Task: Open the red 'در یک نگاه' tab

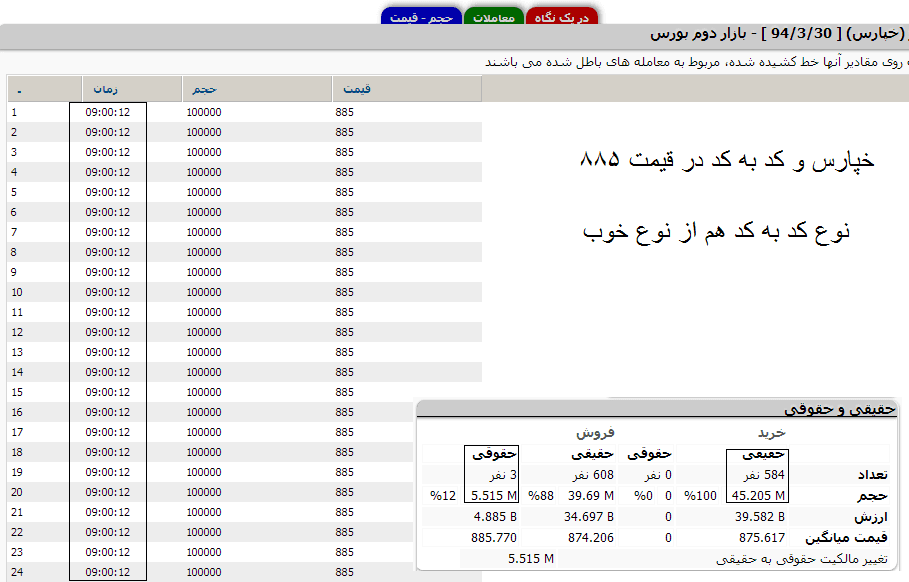Action: point(561,17)
